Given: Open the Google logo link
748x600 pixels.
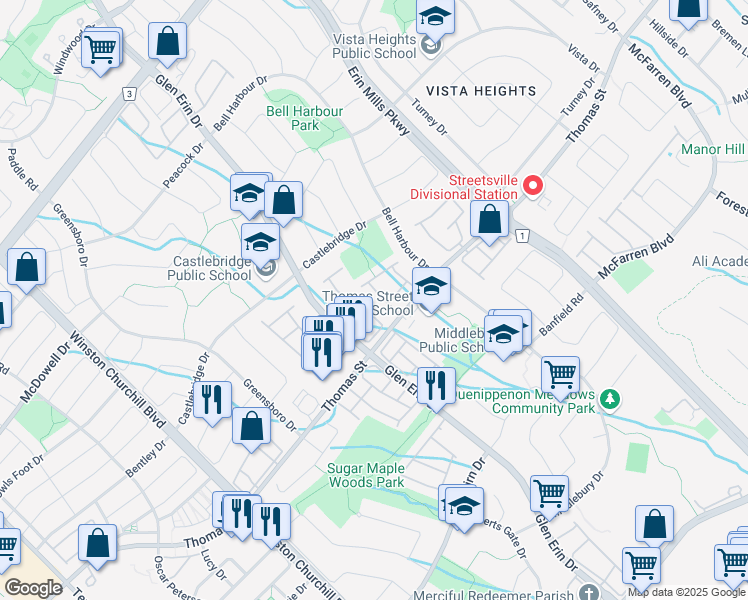Looking at the screenshot, I should [x=33, y=588].
